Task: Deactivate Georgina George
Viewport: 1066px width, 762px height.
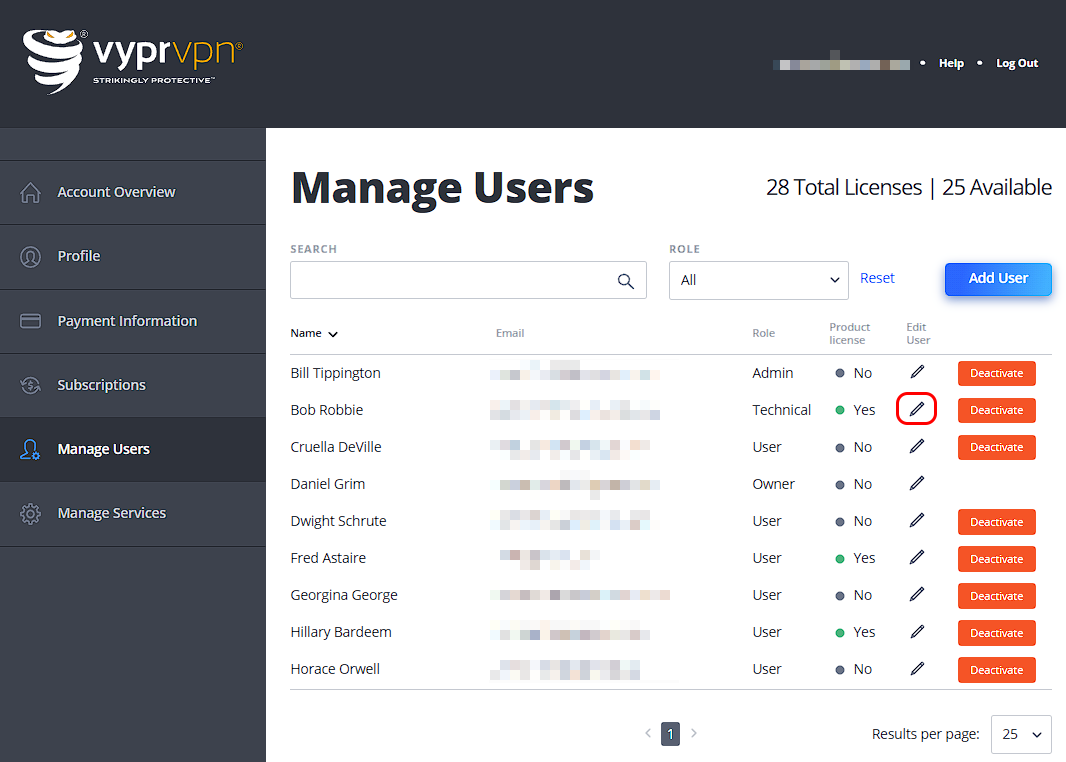Action: pos(997,595)
